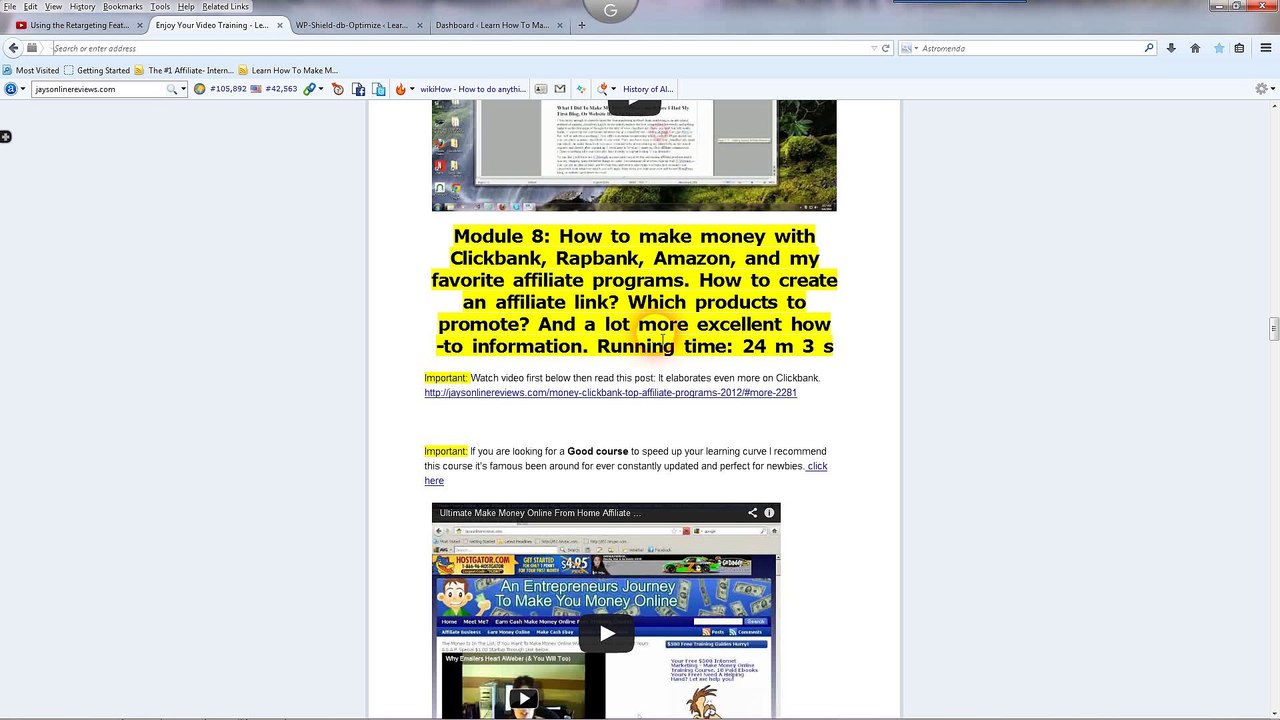Click the info icon on Ultimate Make Money video
This screenshot has width=1280, height=720.
click(769, 513)
